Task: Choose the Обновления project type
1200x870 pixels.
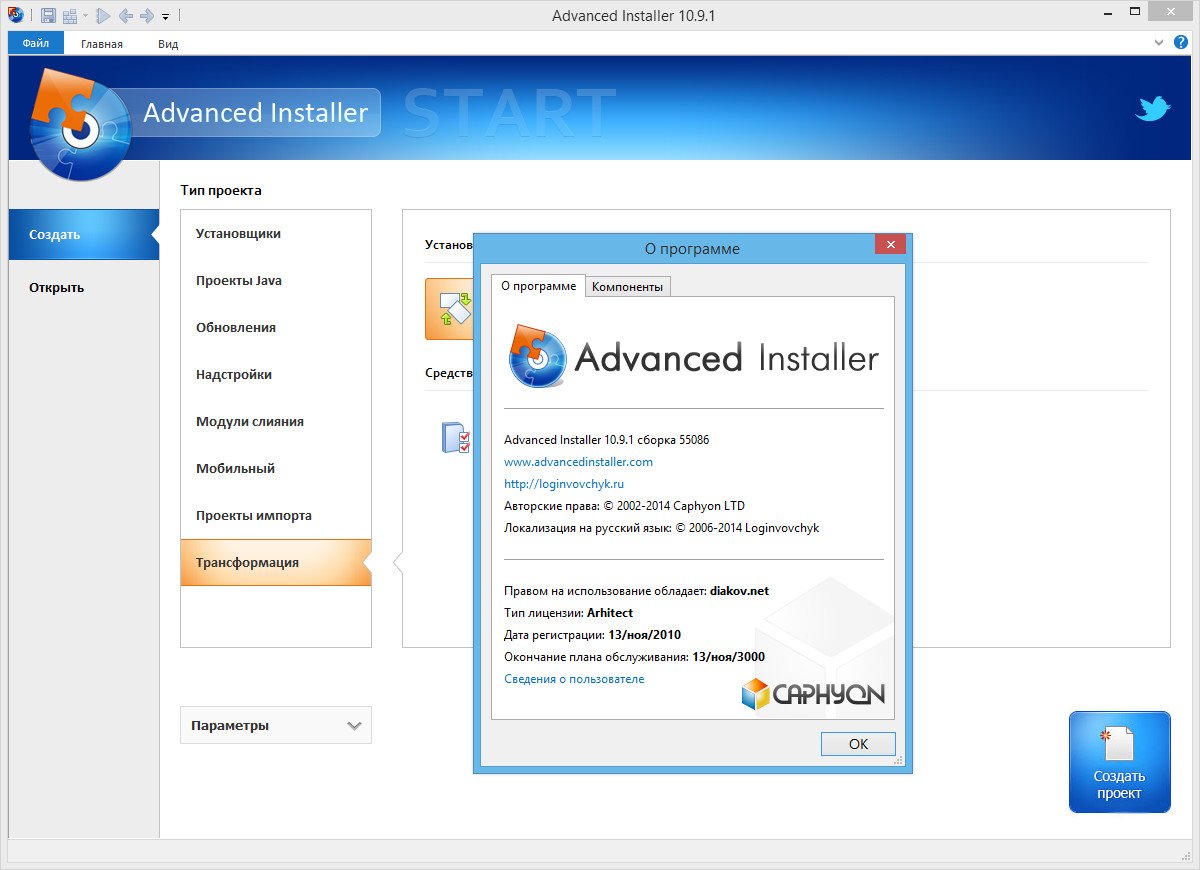Action: [x=276, y=328]
